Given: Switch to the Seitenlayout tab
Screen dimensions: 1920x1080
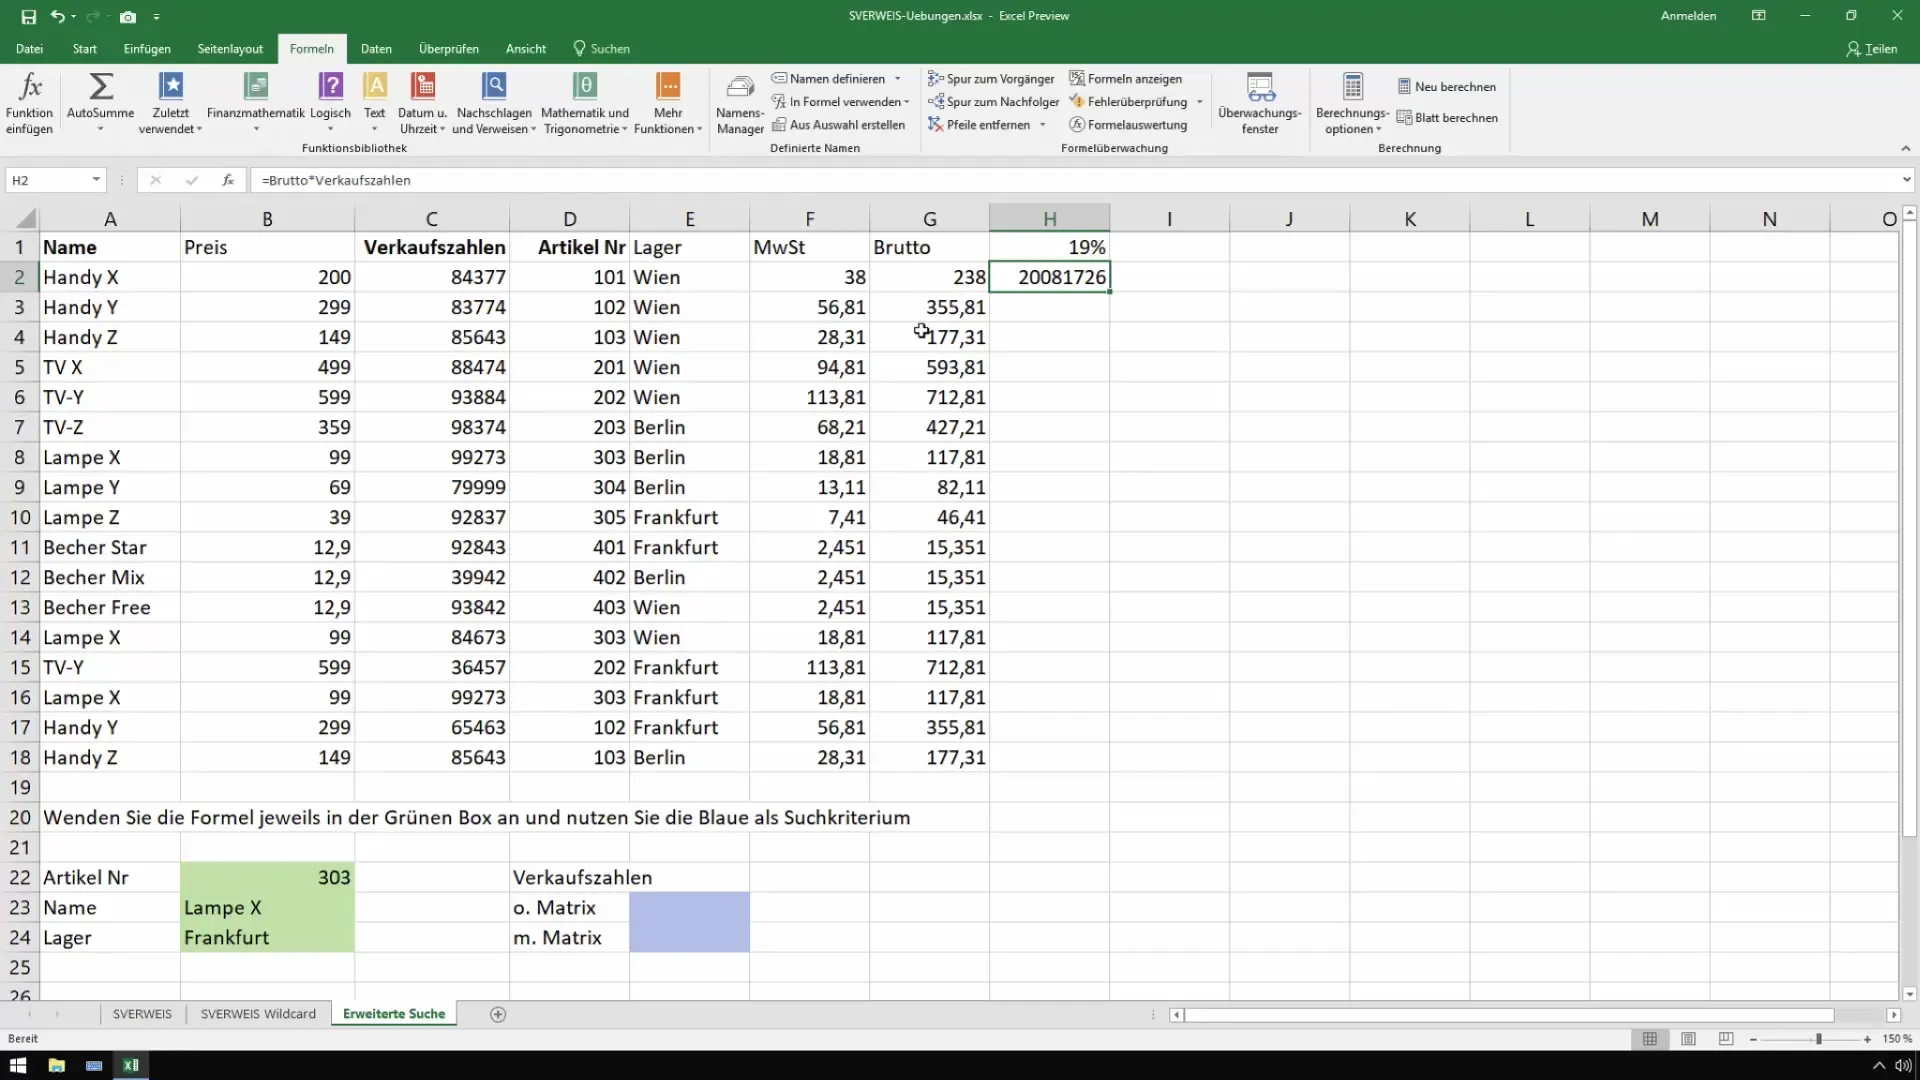Looking at the screenshot, I should tap(230, 49).
